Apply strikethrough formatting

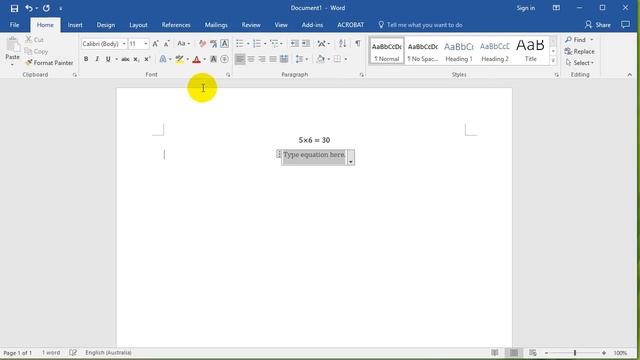point(125,59)
